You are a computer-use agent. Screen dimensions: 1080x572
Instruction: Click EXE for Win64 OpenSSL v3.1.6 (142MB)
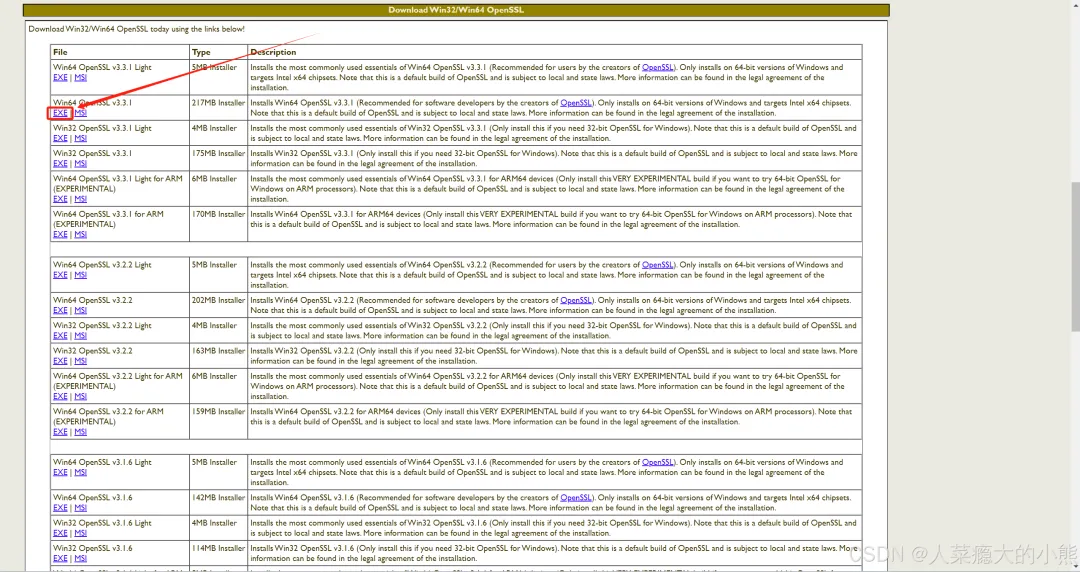[x=60, y=508]
